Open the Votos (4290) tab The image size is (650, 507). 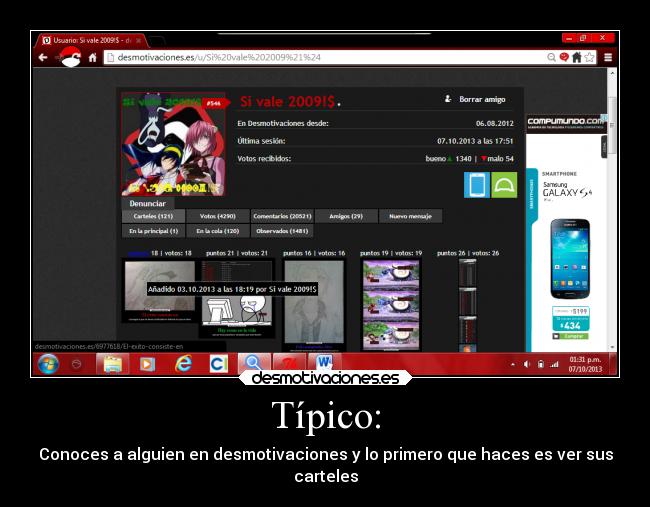click(217, 216)
